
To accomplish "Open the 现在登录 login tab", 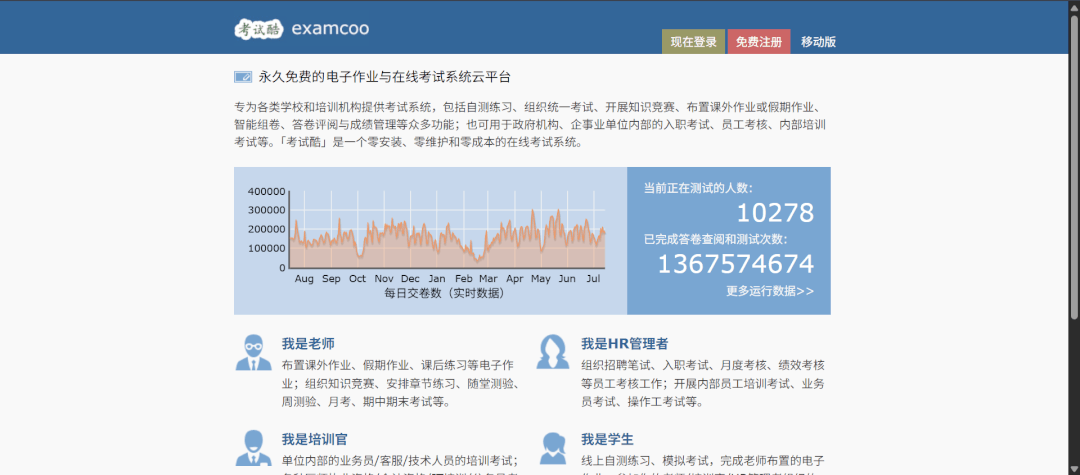I will tap(694, 42).
